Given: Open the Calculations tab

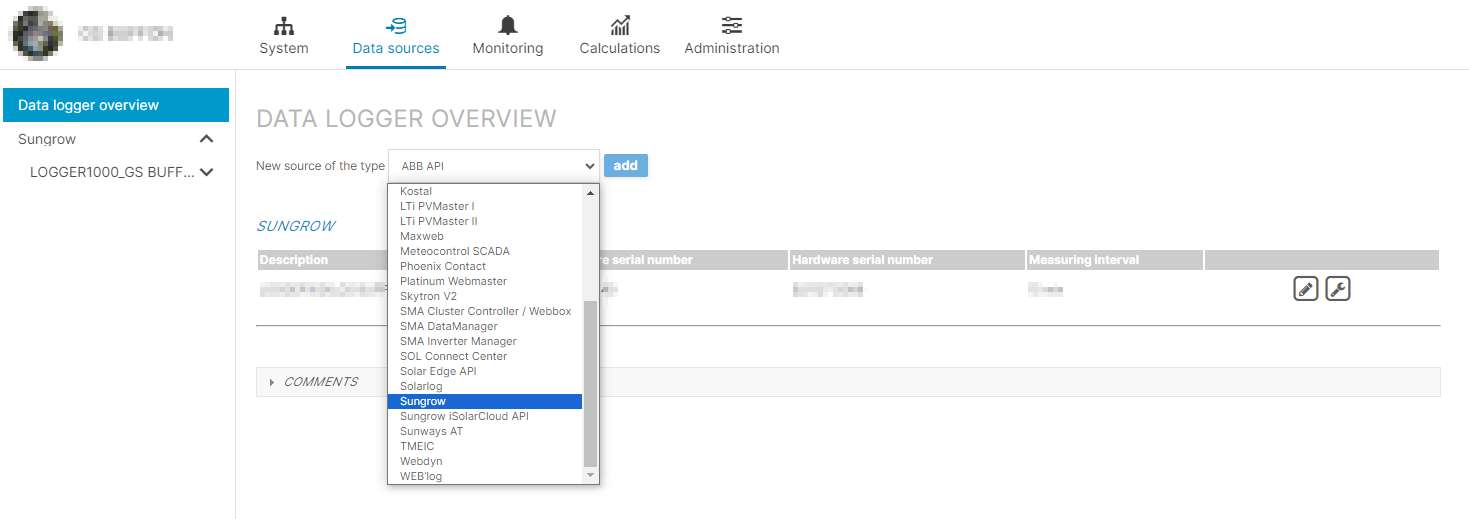Looking at the screenshot, I should 620,36.
